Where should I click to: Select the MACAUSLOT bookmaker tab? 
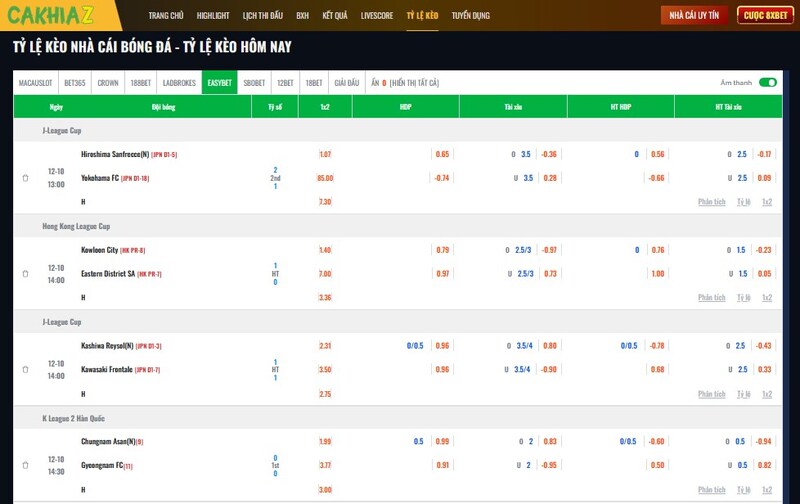[x=35, y=83]
